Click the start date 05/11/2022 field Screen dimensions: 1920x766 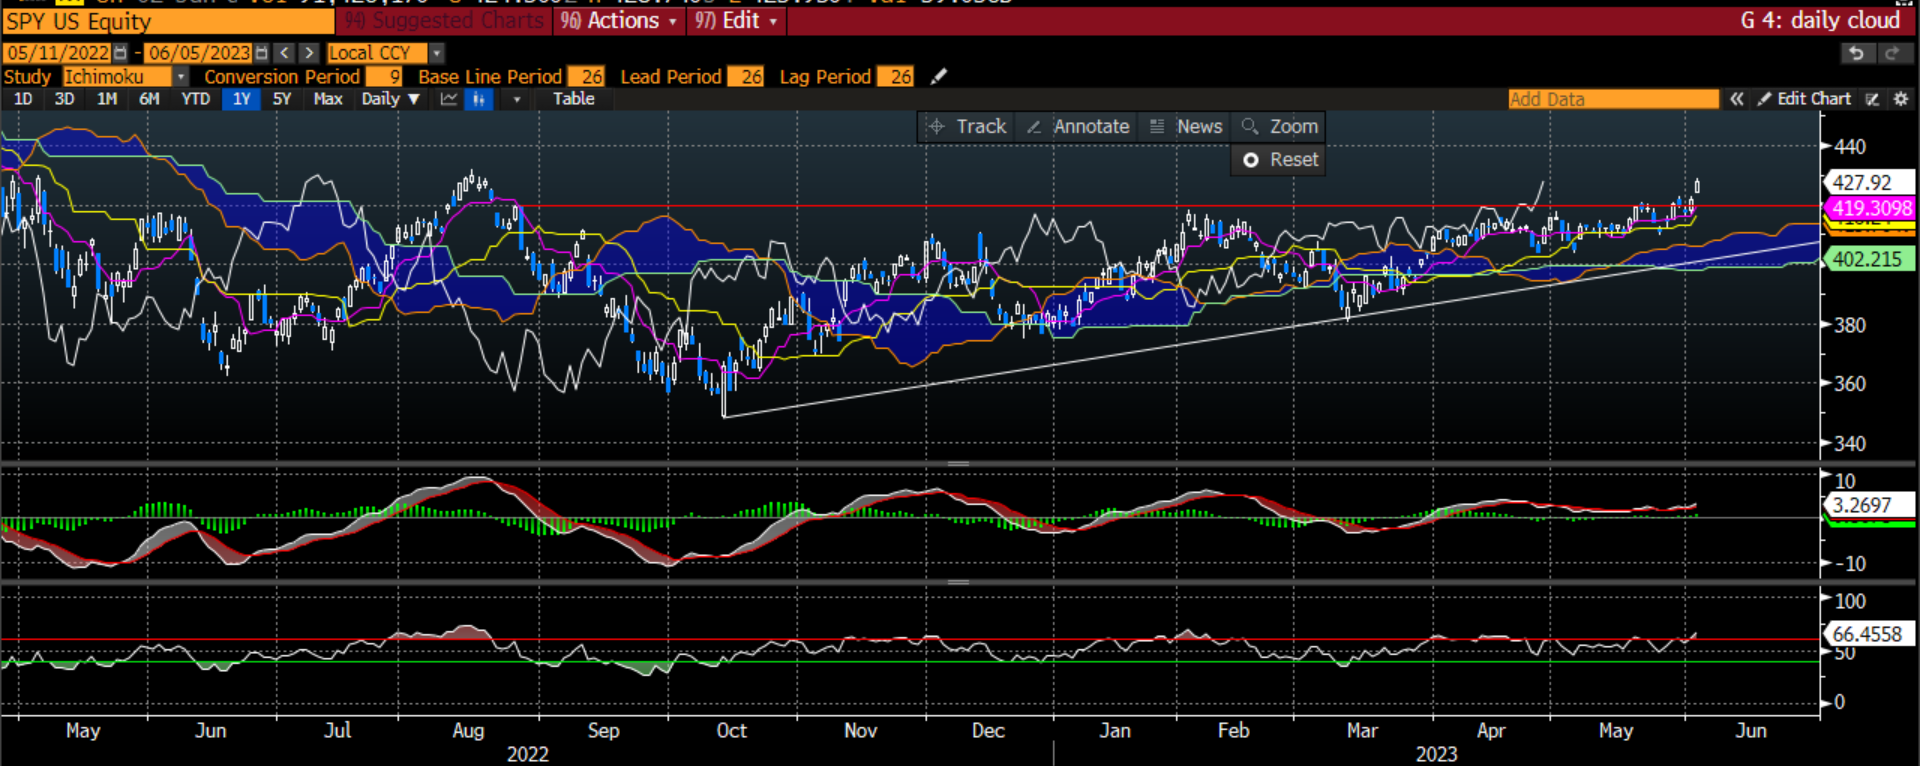tap(58, 53)
